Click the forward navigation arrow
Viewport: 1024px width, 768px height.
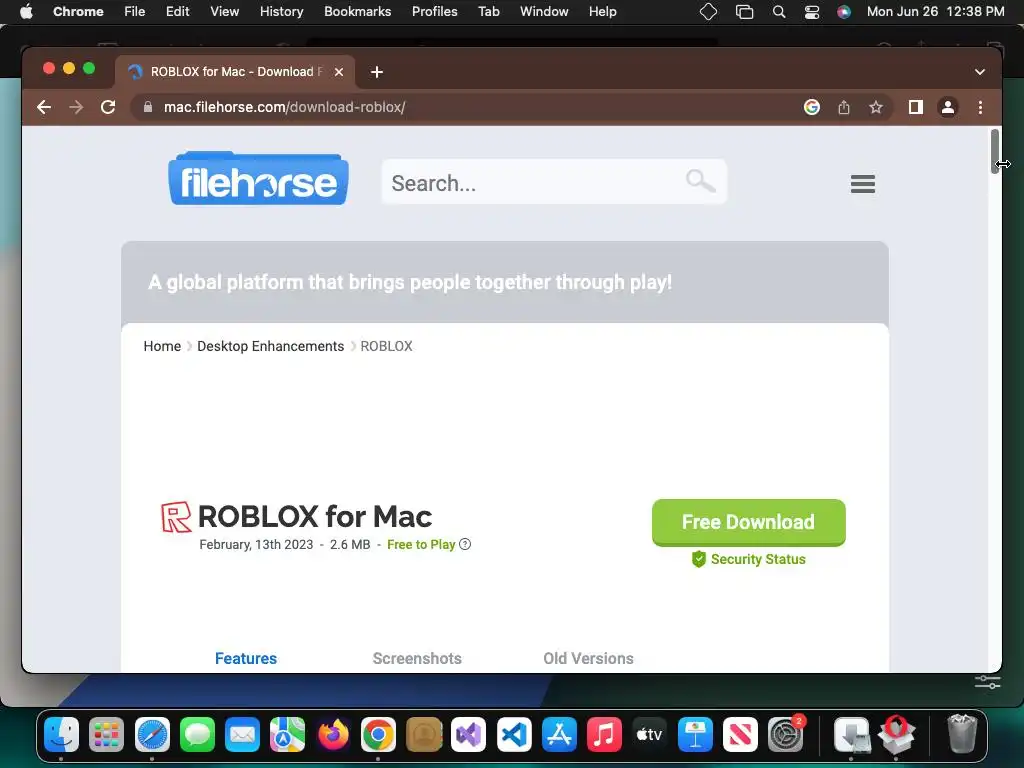coord(76,107)
